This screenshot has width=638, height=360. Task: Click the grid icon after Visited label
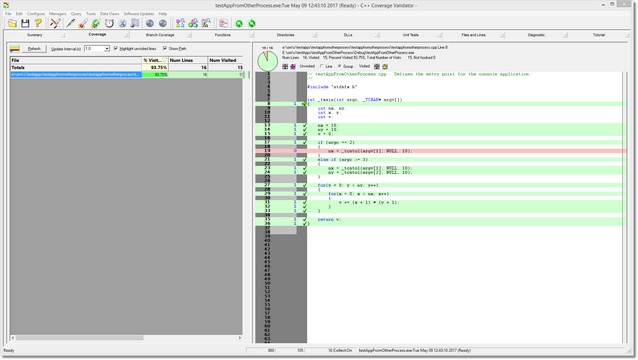coord(377,66)
